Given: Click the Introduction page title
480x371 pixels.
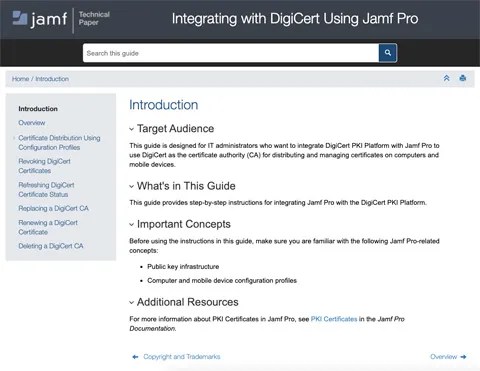Looking at the screenshot, I should [x=164, y=105].
